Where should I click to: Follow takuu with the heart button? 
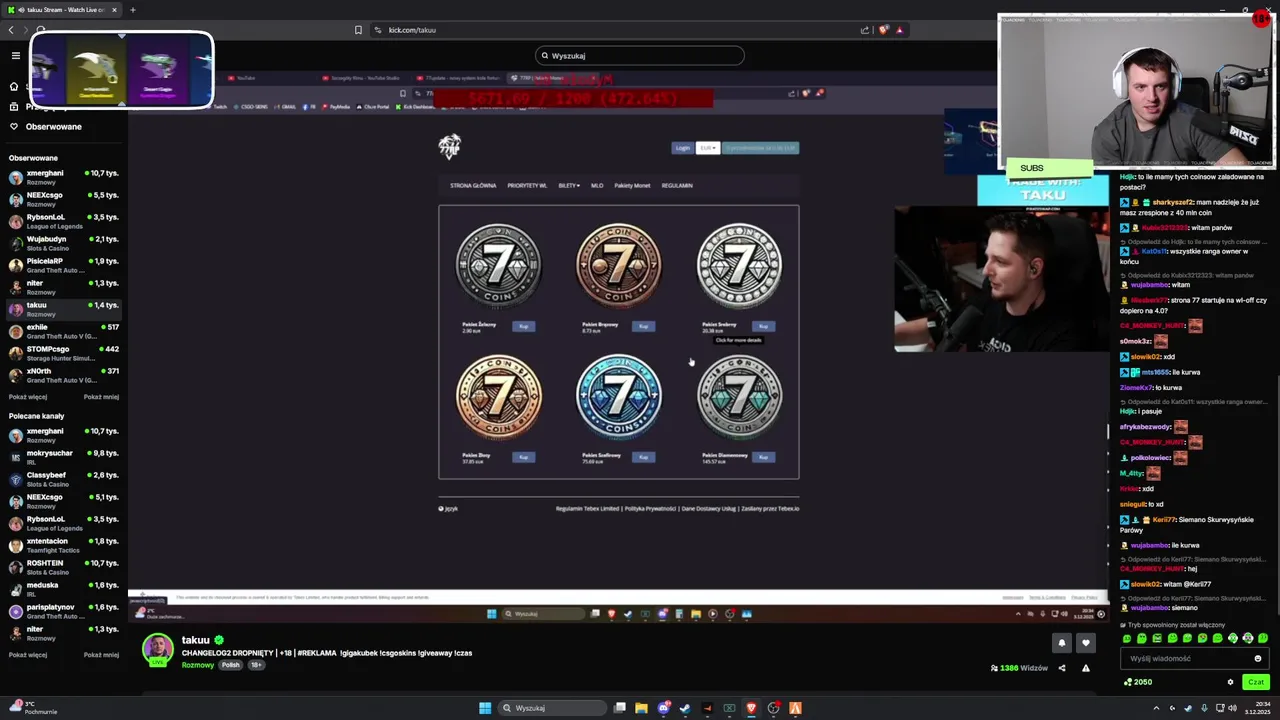pos(1086,643)
